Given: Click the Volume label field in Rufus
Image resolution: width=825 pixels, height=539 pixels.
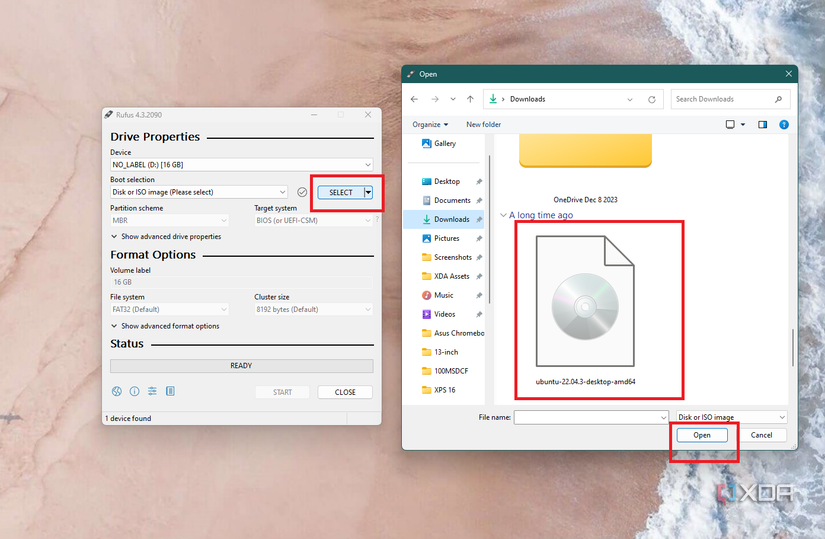Looking at the screenshot, I should click(x=242, y=282).
